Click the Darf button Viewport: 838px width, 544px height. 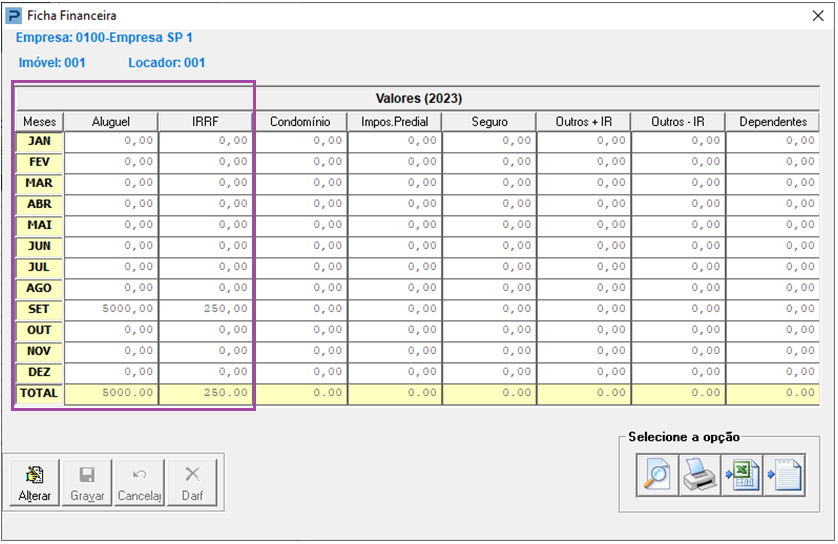tap(193, 484)
